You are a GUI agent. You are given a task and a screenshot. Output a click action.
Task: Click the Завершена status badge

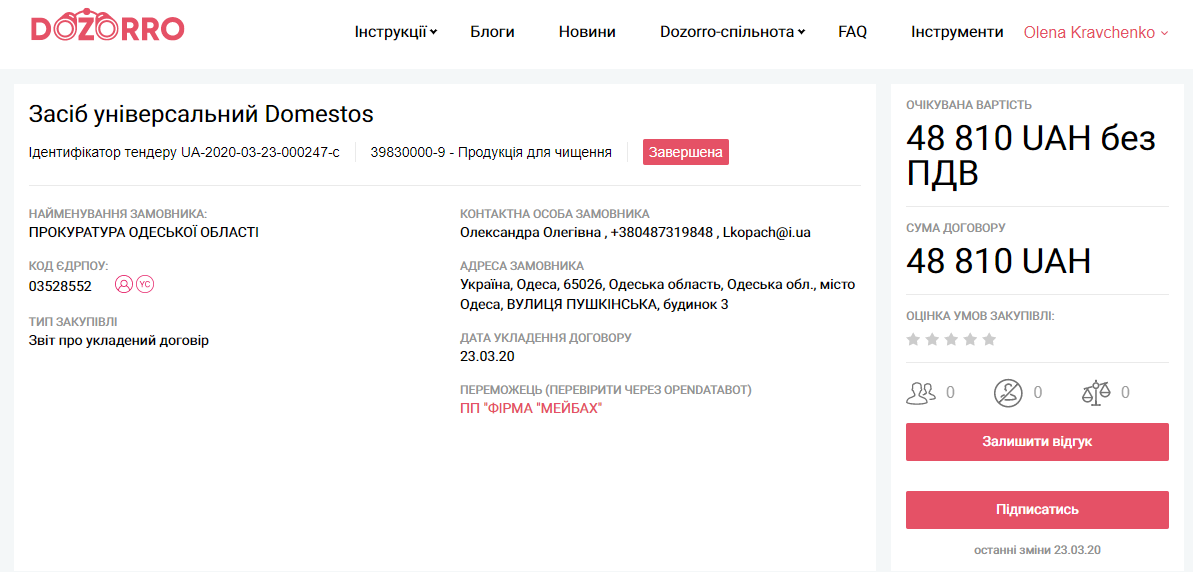pos(686,152)
